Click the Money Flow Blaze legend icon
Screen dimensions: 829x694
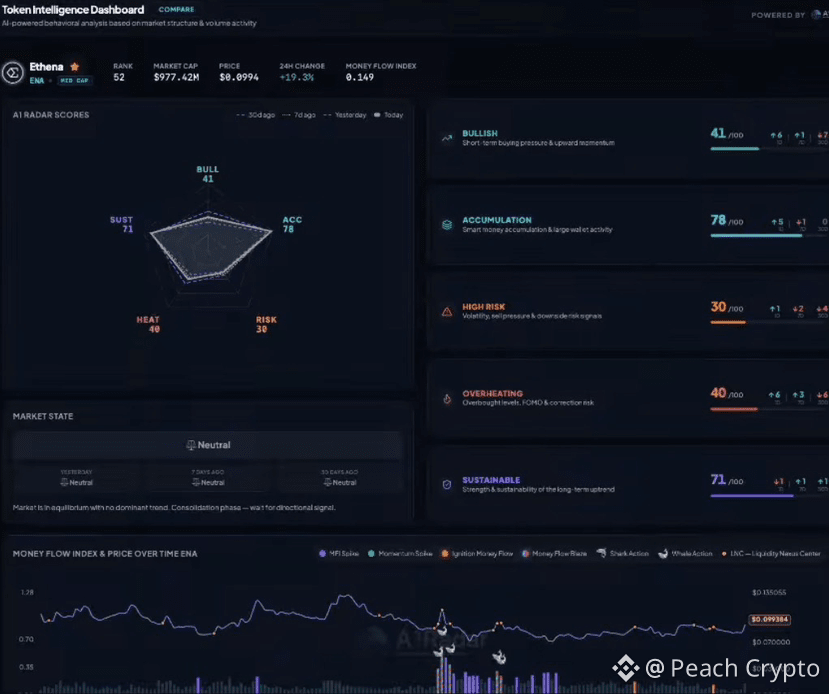525,553
